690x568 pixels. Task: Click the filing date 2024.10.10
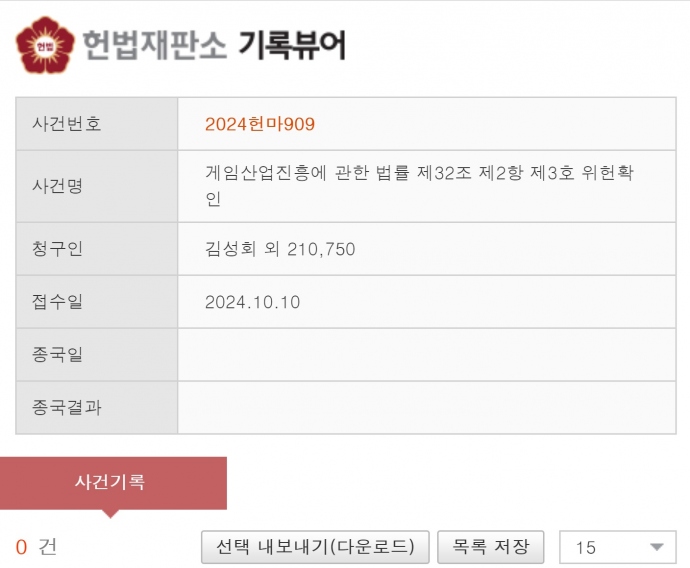(x=252, y=302)
